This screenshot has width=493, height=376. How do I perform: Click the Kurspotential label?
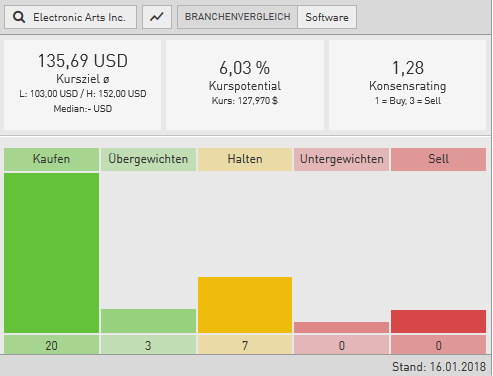click(x=245, y=86)
